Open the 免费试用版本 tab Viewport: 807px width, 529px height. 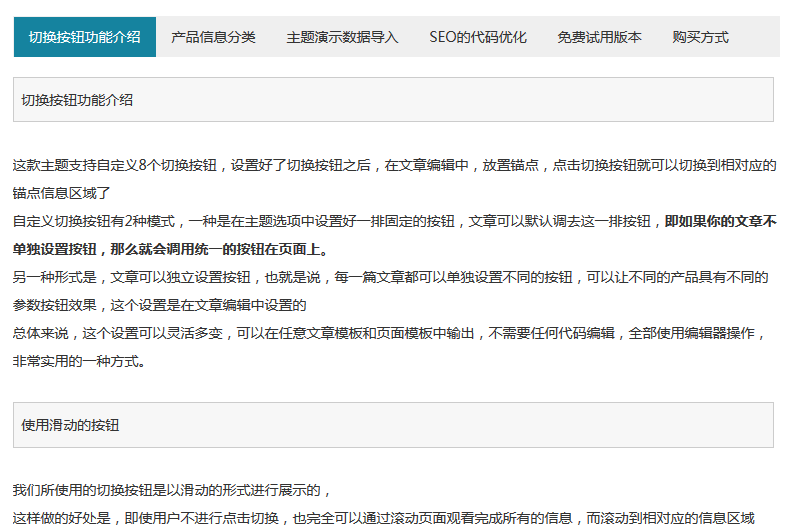coord(599,37)
